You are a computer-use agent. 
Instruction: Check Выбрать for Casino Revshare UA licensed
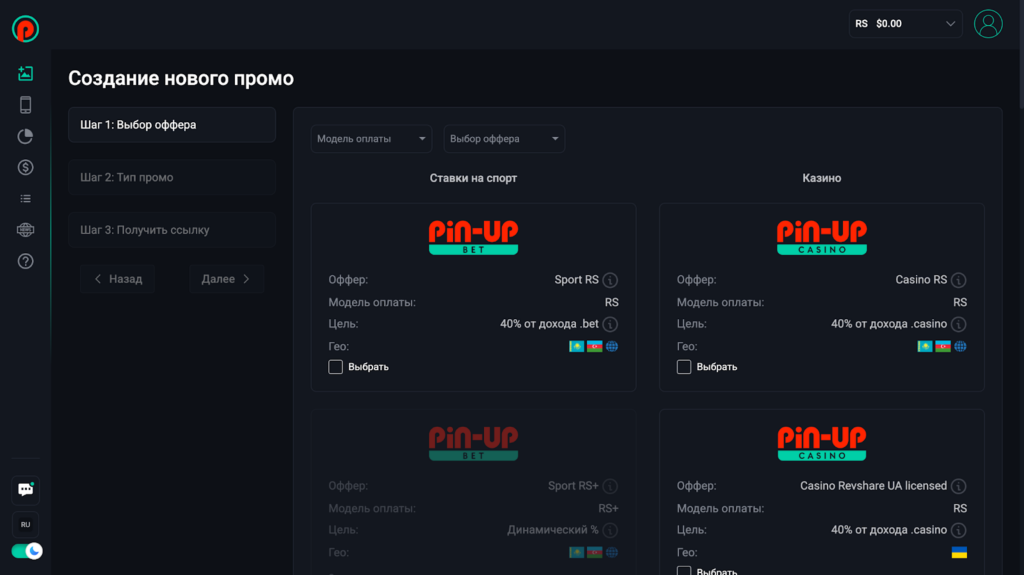click(x=684, y=570)
